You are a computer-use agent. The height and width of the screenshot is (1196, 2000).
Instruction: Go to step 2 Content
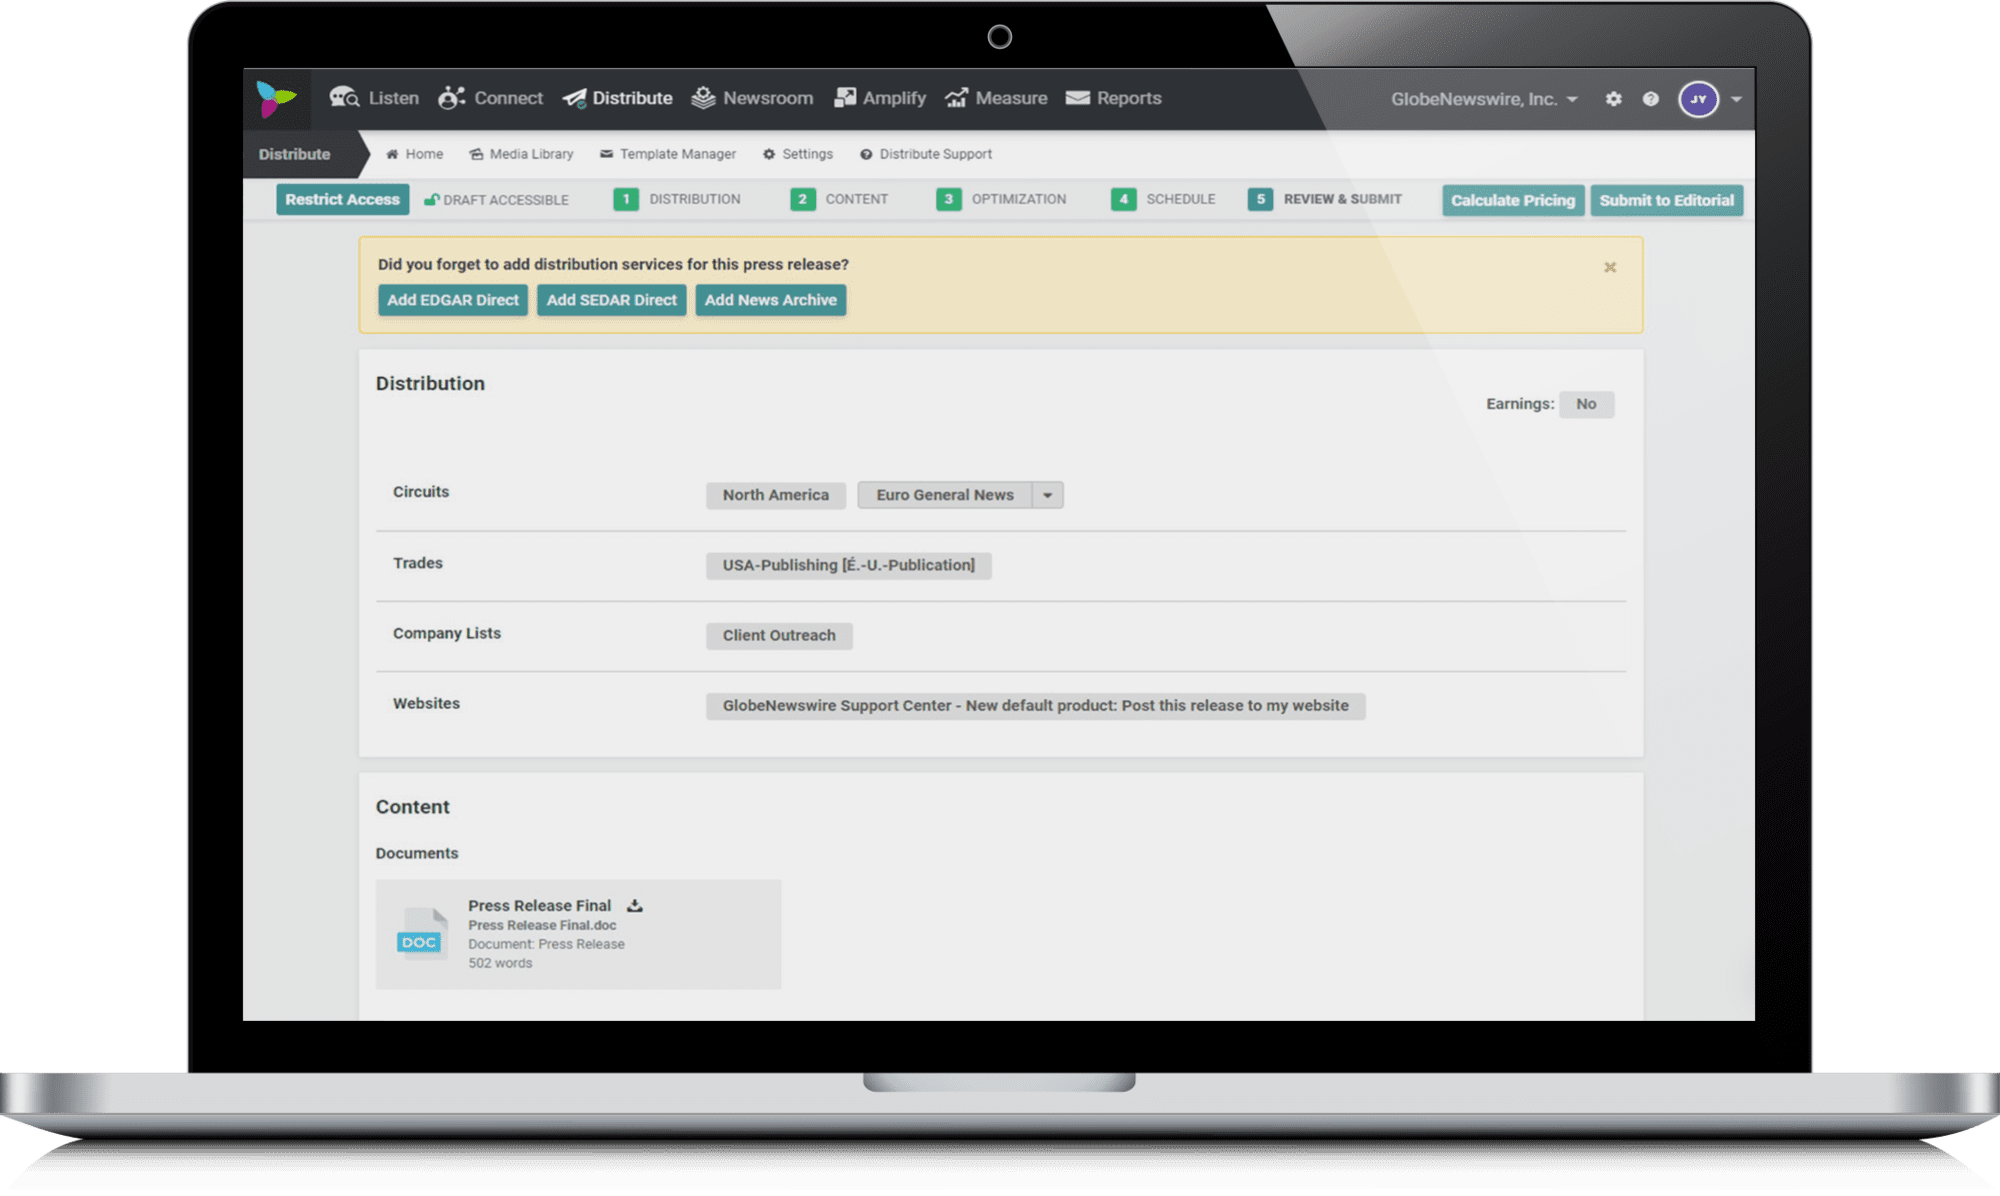pos(839,199)
